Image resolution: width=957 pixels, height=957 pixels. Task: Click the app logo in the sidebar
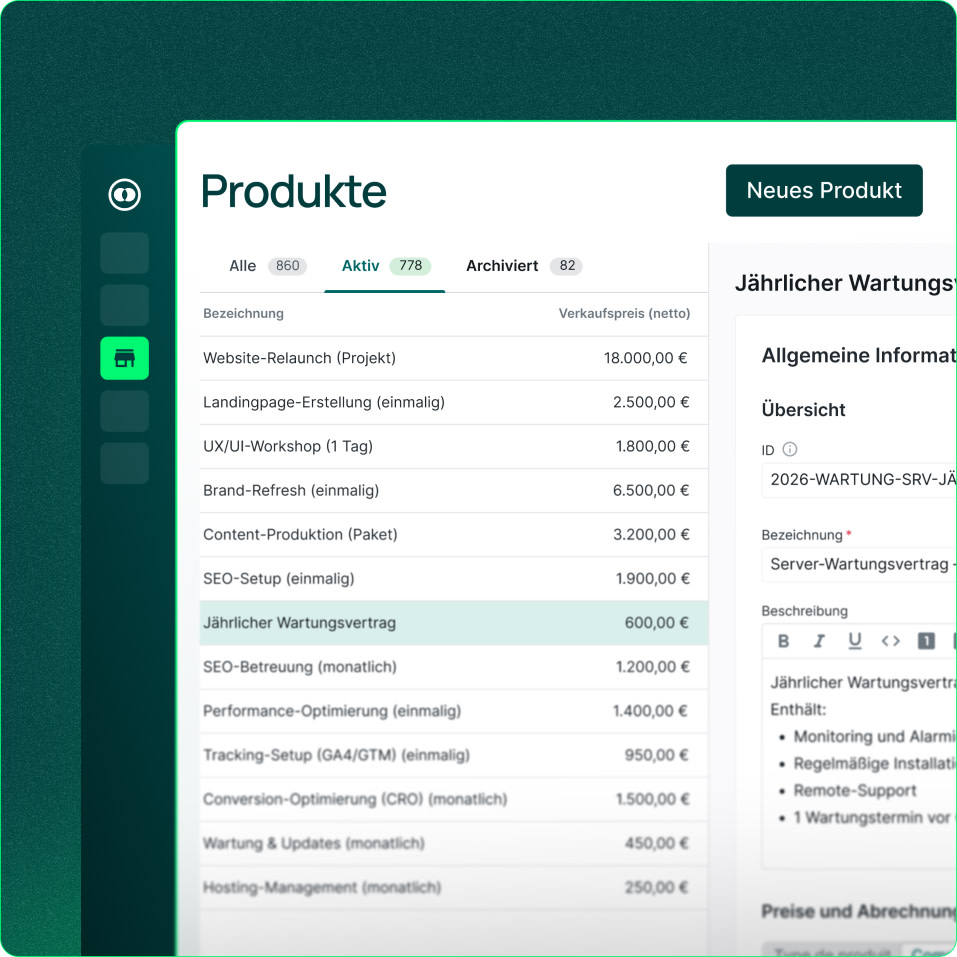point(125,195)
